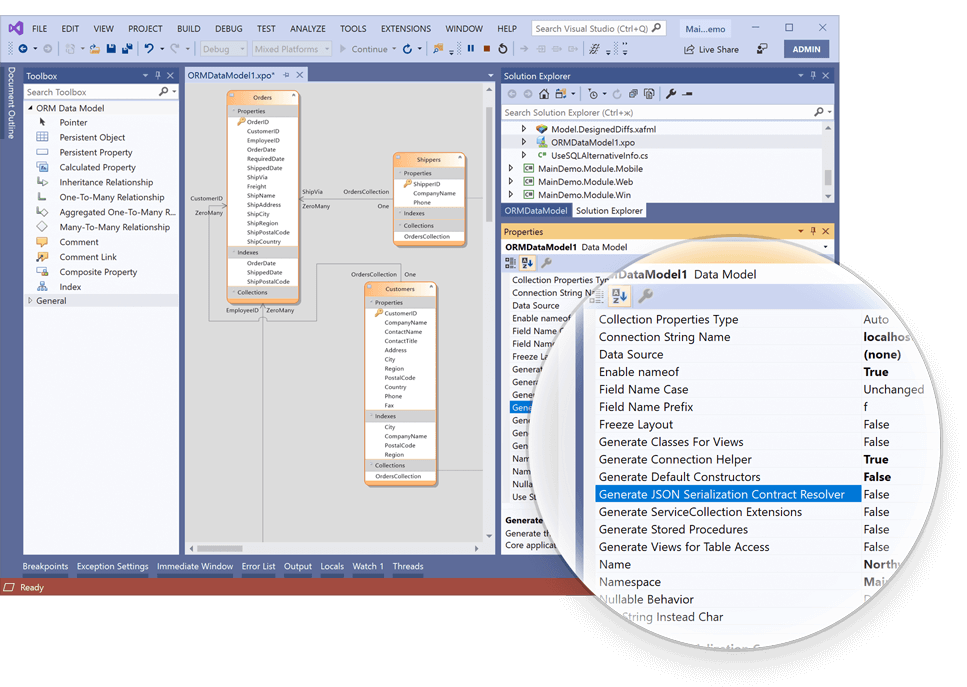
Task: Click the ADMIN button
Action: coord(805,48)
